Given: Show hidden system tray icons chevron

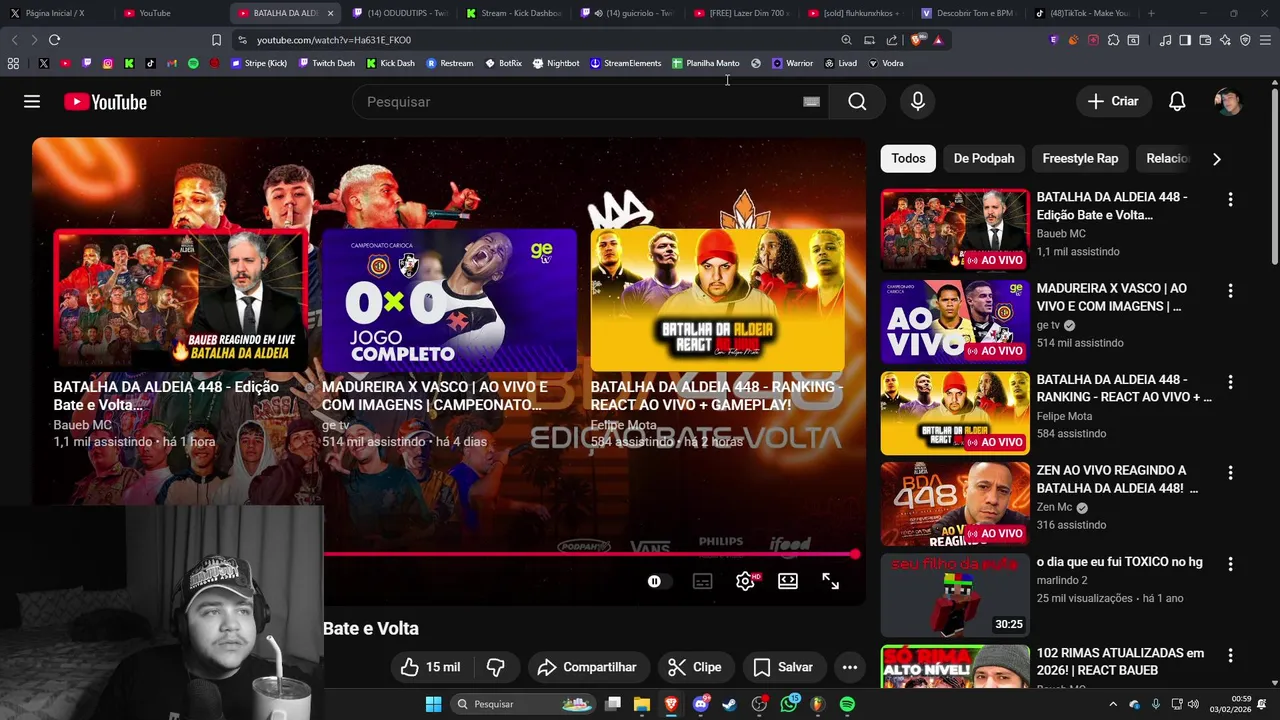Looking at the screenshot, I should pyautogui.click(x=1113, y=704).
